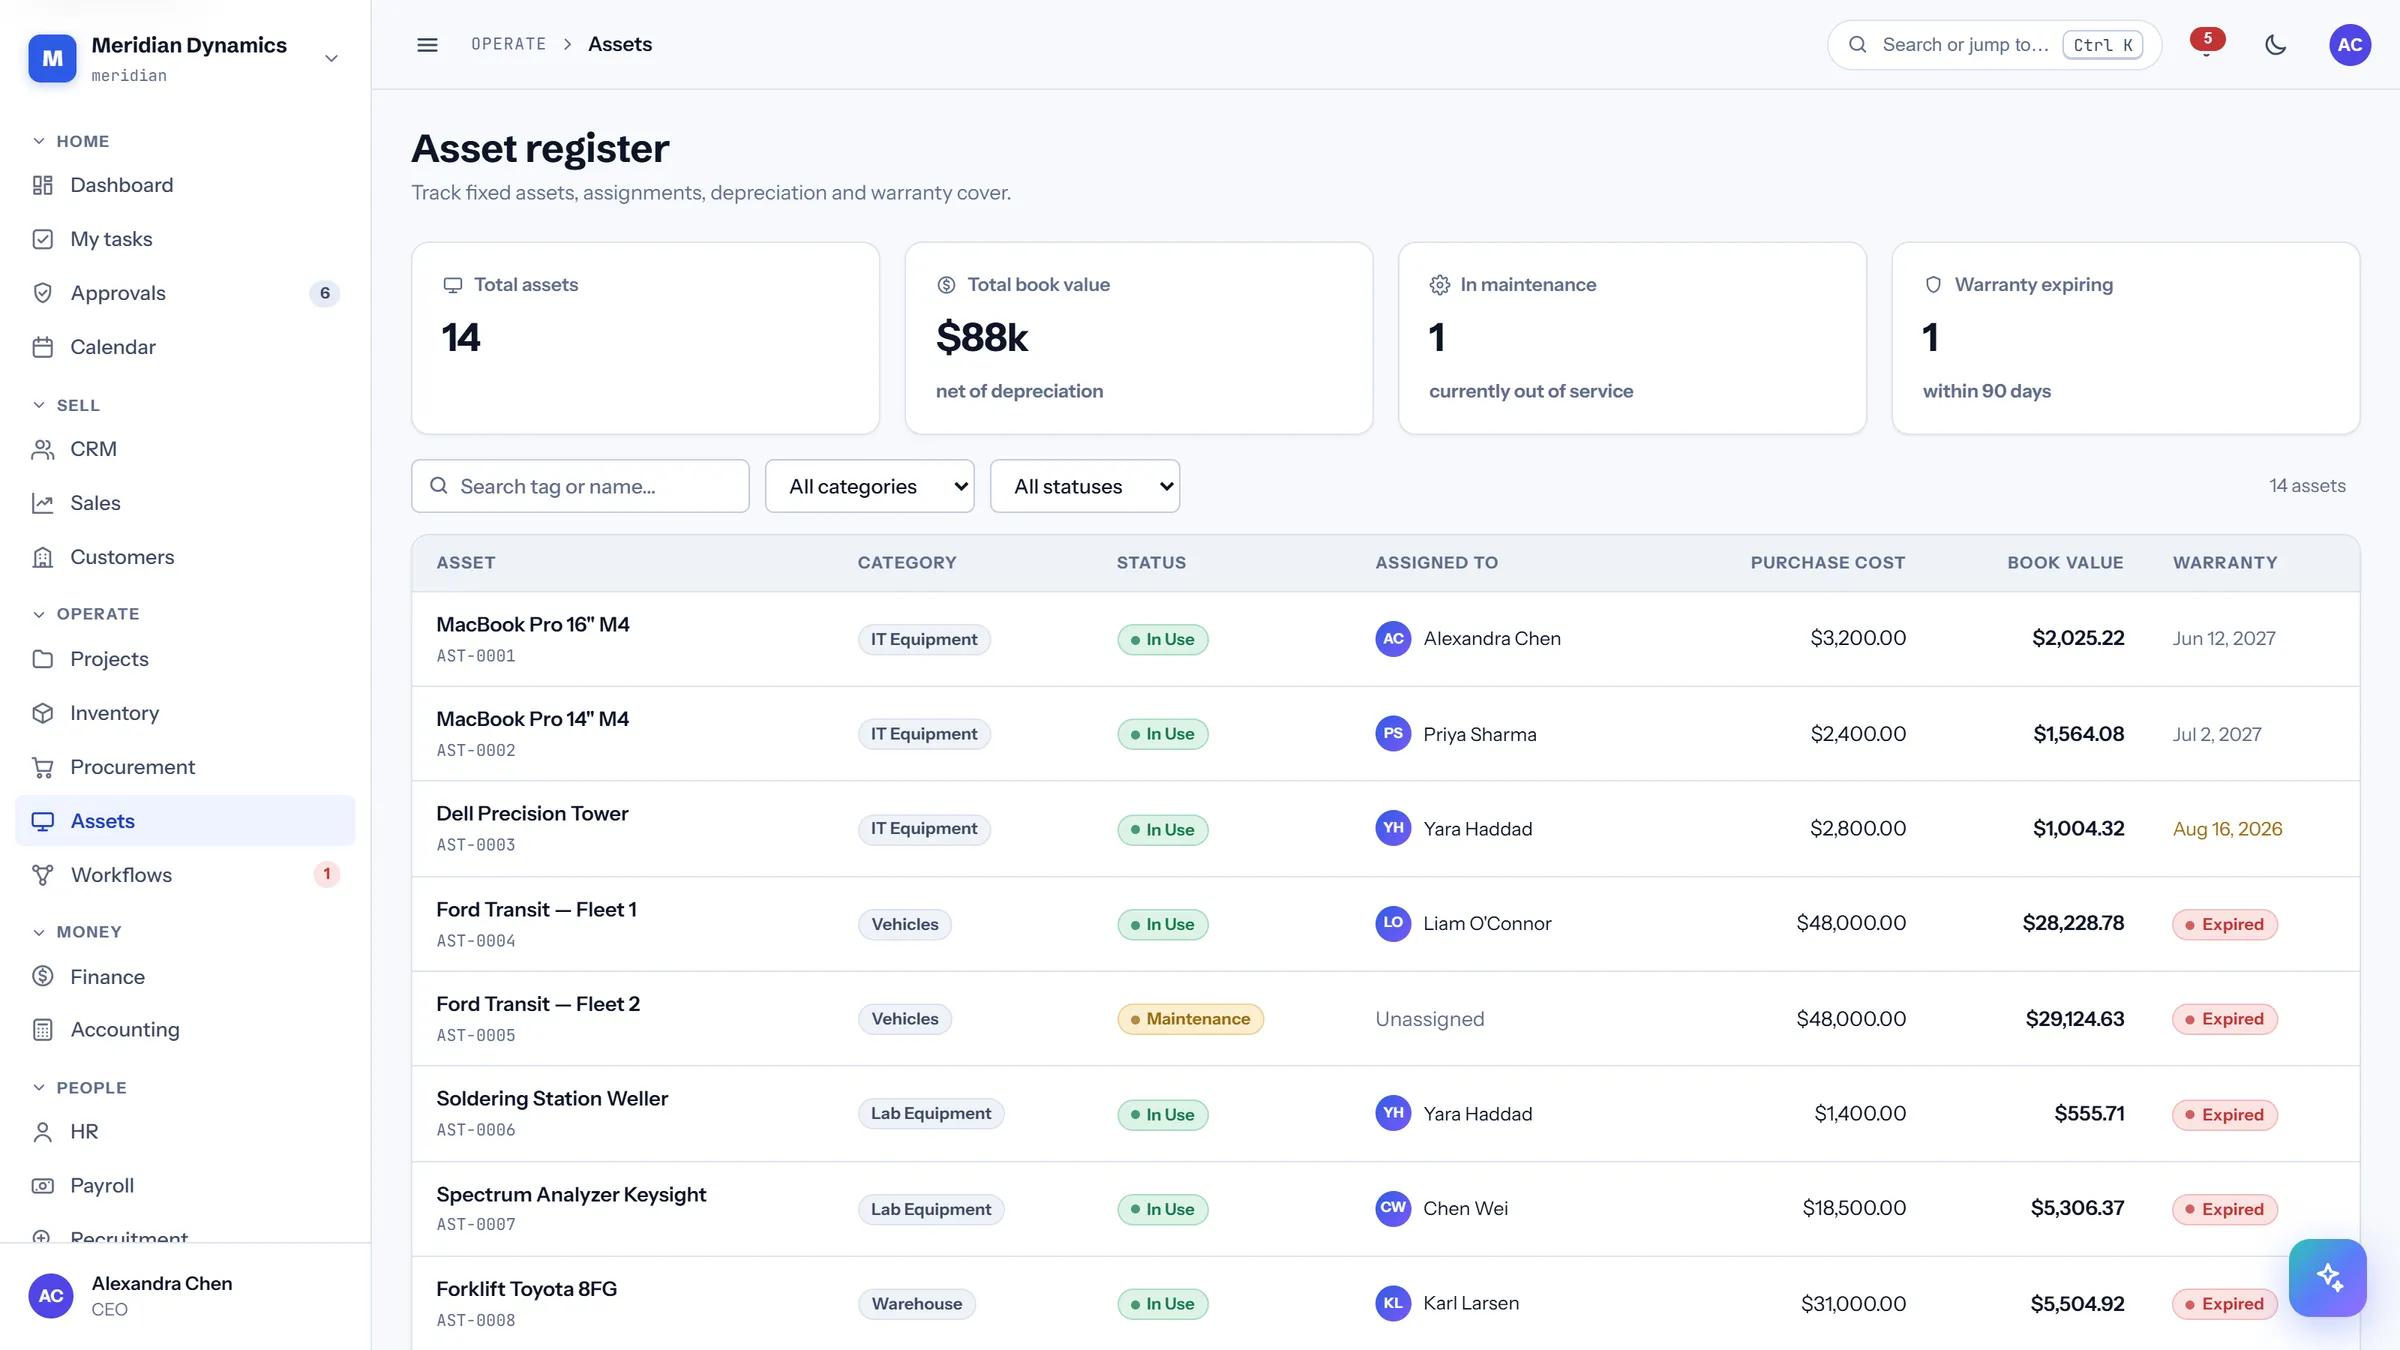Image resolution: width=2400 pixels, height=1350 pixels.
Task: Open Ford Transit — Fleet 2 asset
Action: [538, 1004]
